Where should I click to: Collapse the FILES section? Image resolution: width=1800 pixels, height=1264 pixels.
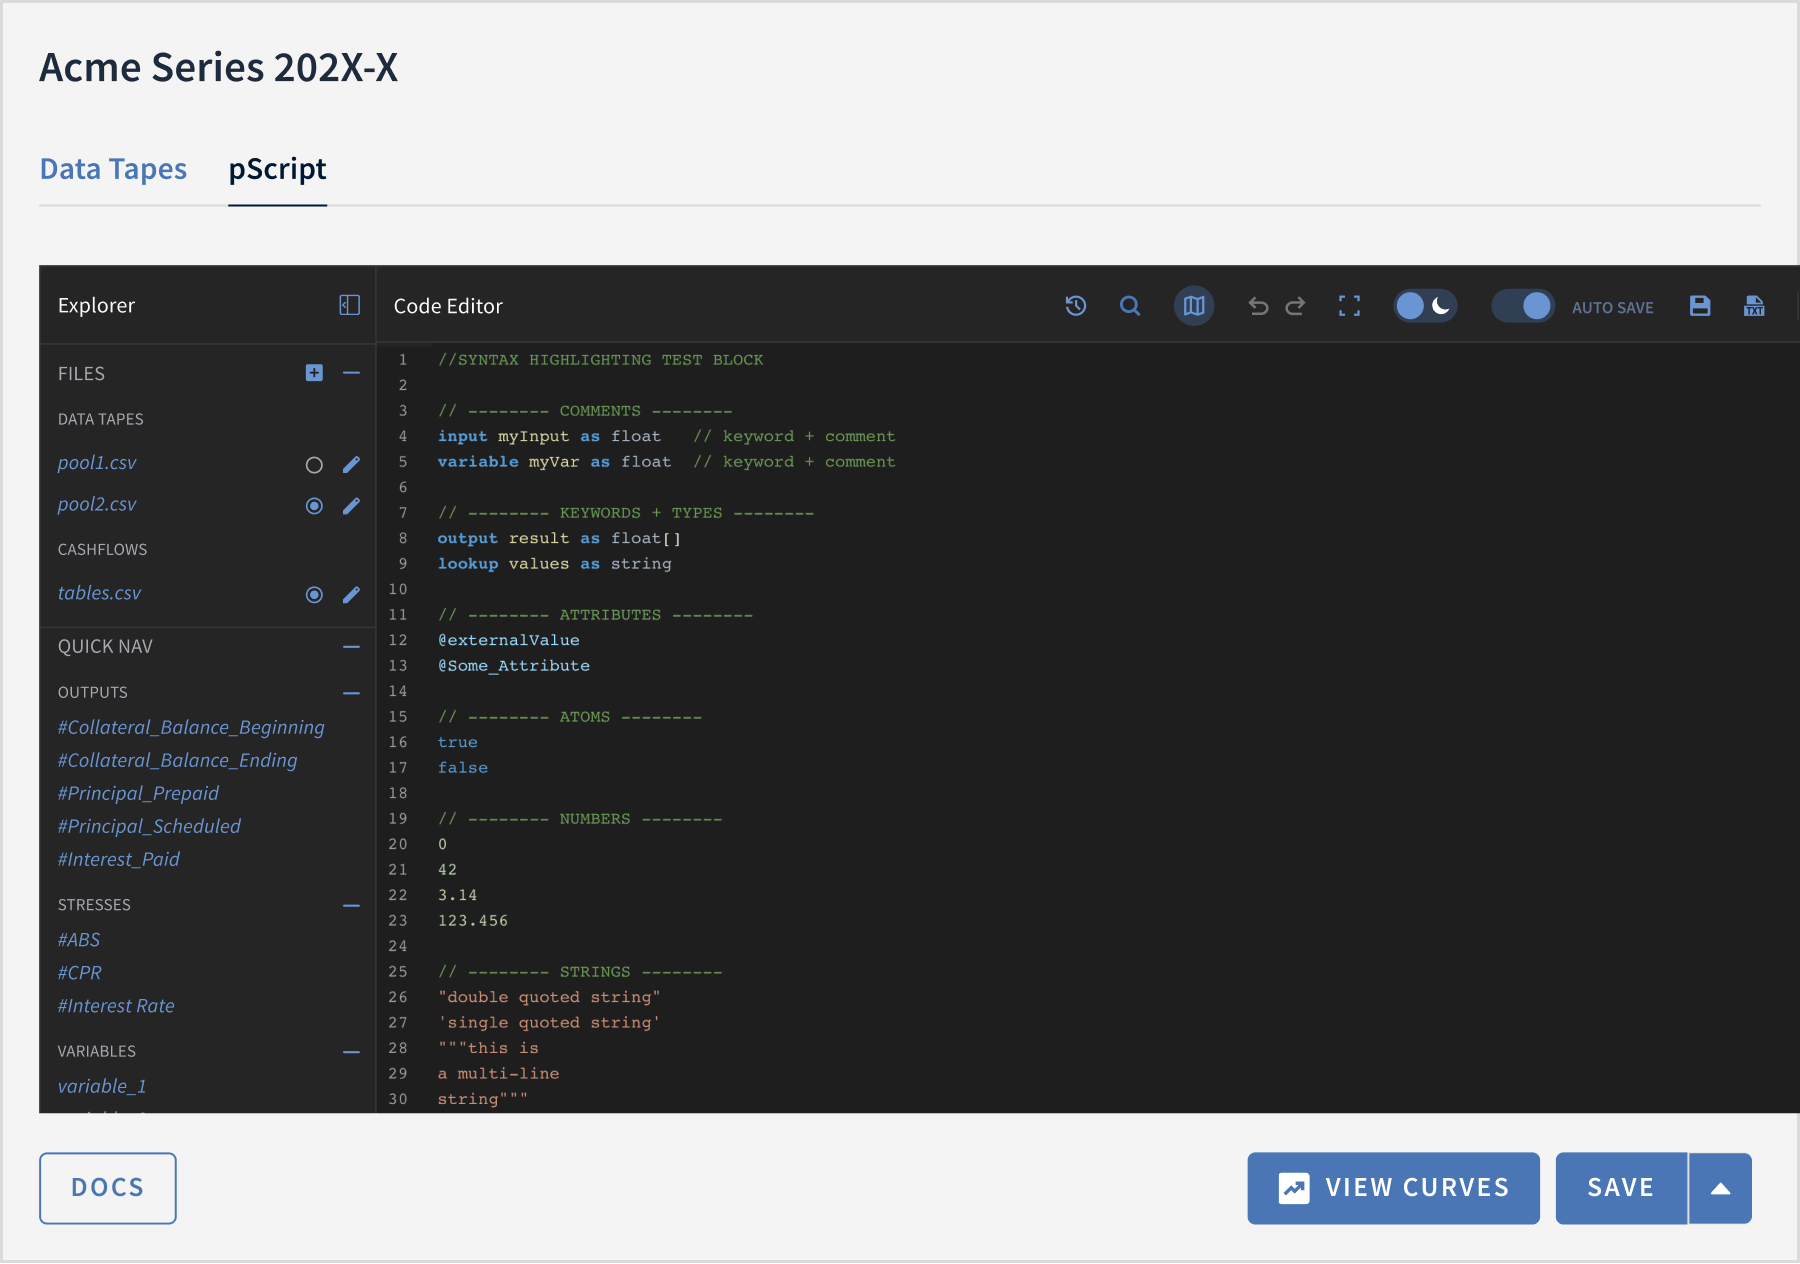tap(351, 373)
